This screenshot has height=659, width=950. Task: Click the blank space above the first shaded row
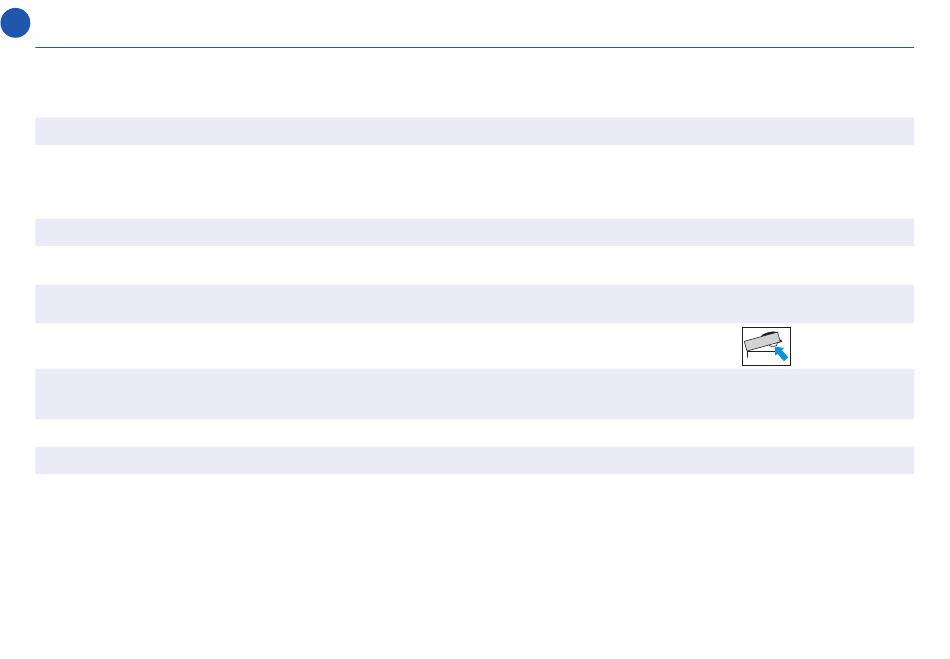[x=474, y=85]
